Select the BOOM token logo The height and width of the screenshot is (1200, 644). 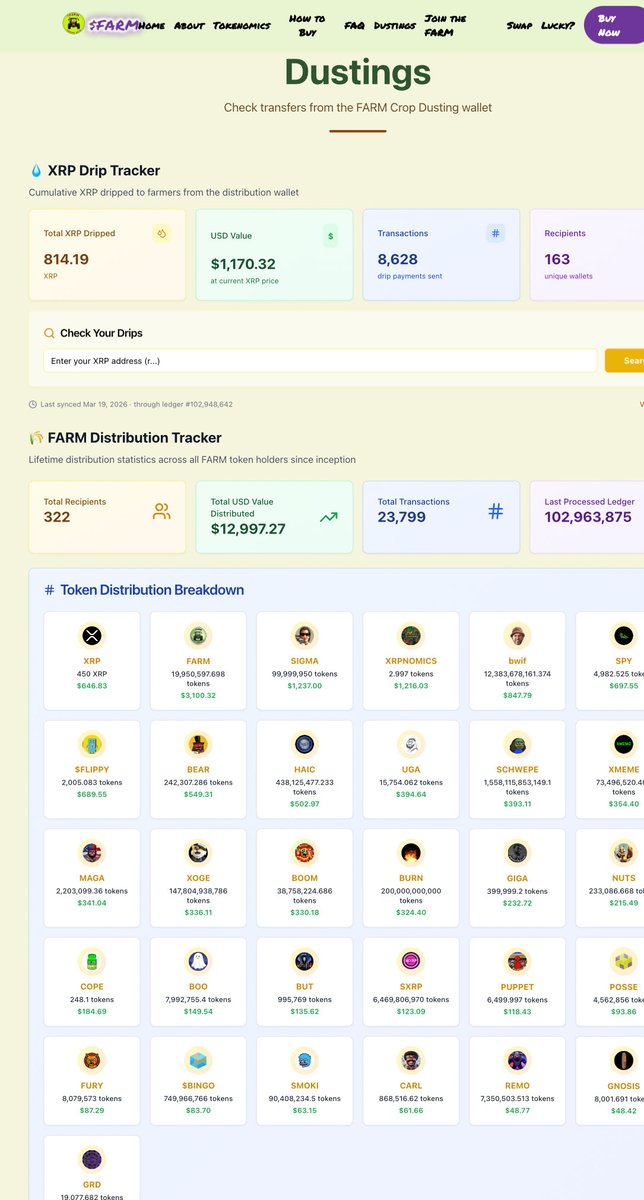coord(304,852)
